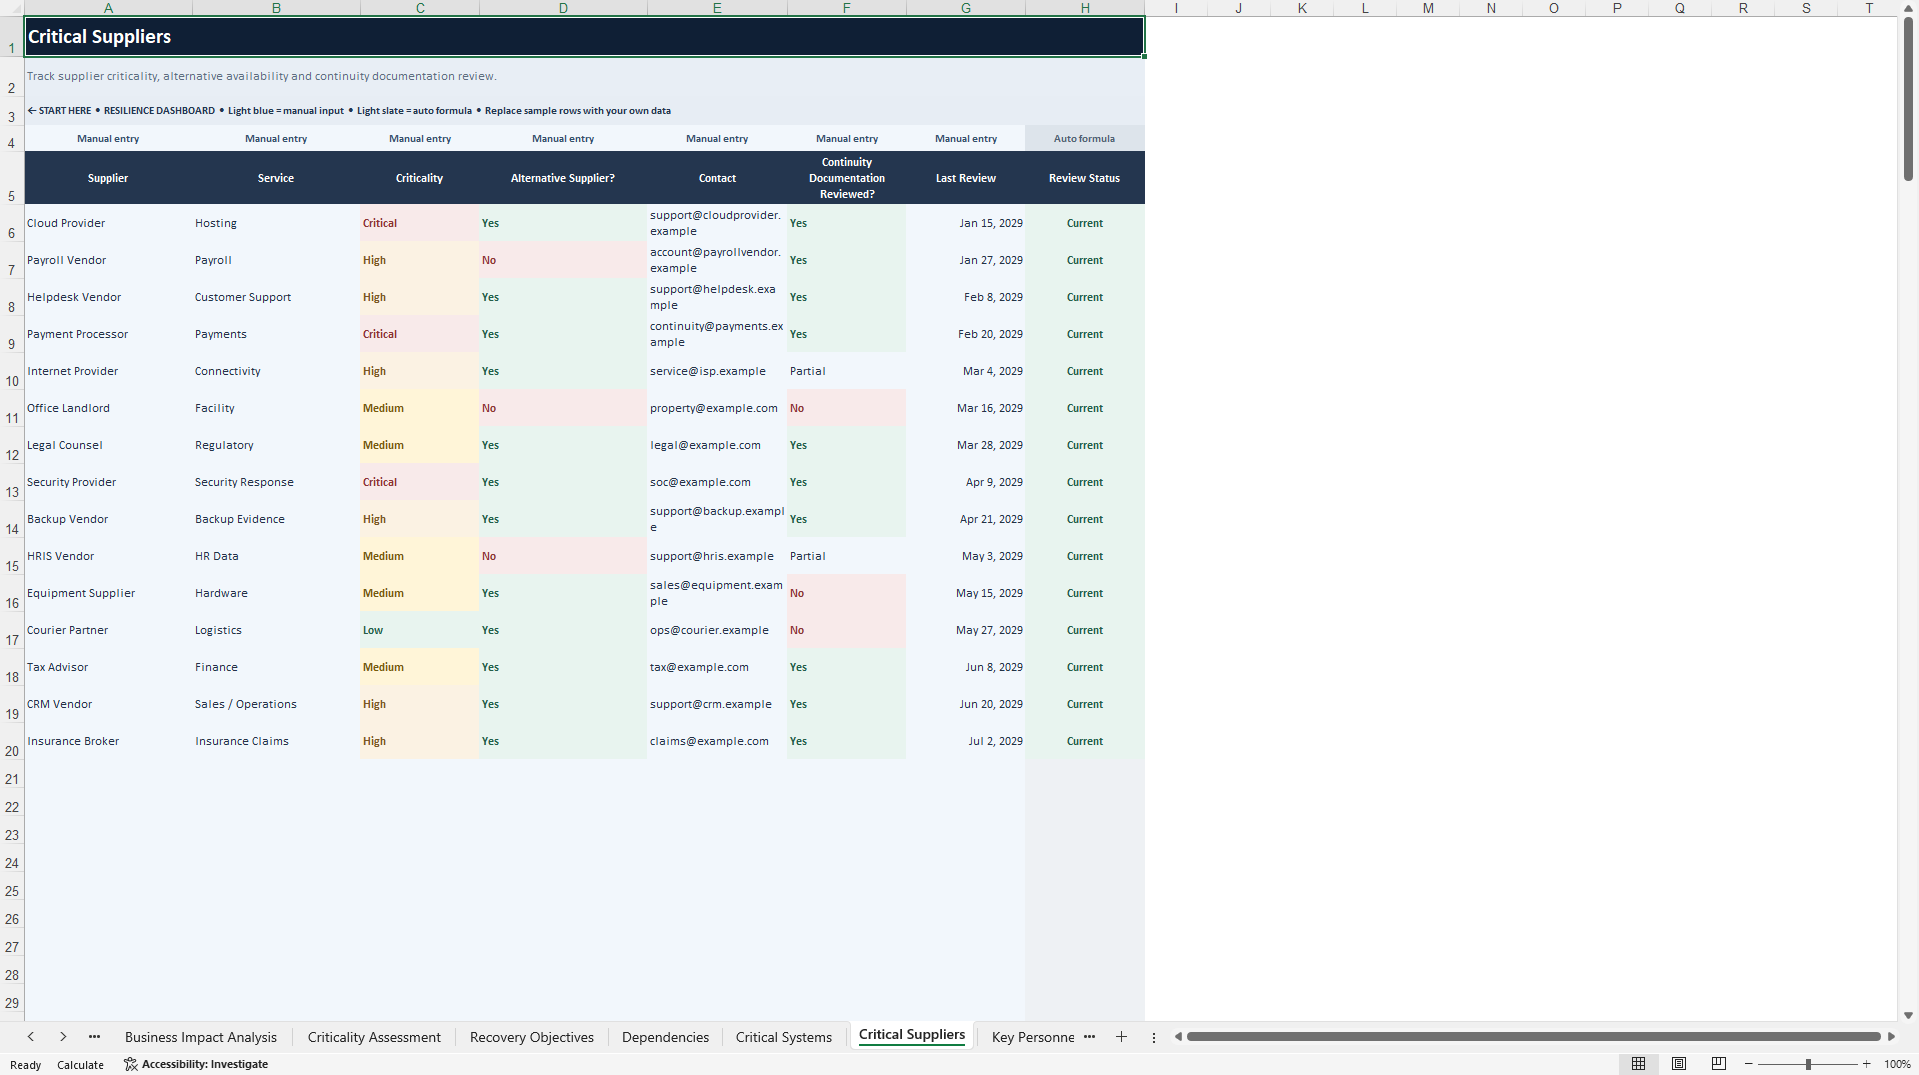Click the Critical Suppliers title cell
Viewport: 1919px width, 1075px height.
584,37
